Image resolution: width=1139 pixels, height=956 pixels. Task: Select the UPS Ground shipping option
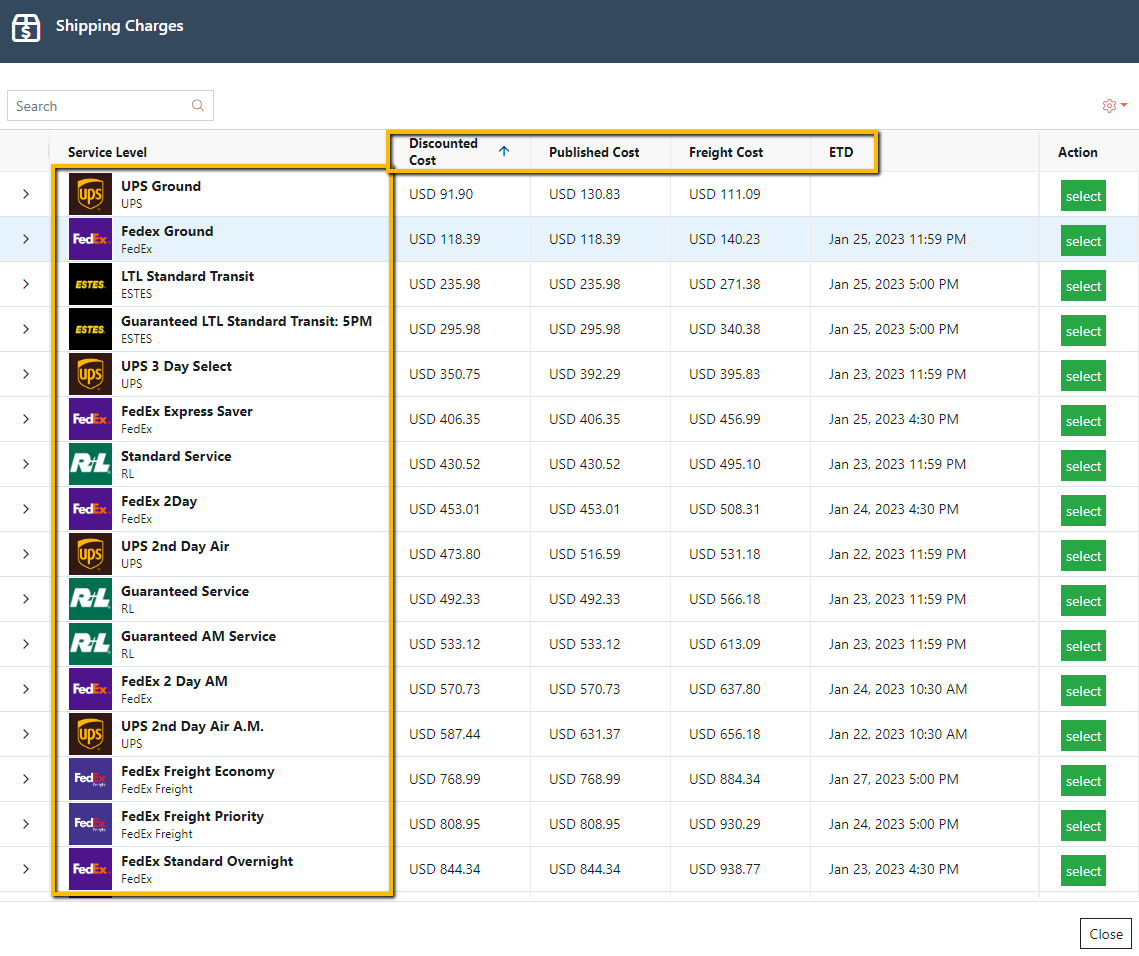click(x=1083, y=196)
